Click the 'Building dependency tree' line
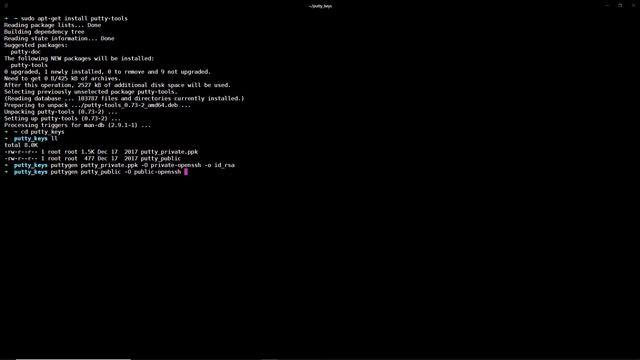Screen dimensions: 640x360 pyautogui.click(x=44, y=32)
